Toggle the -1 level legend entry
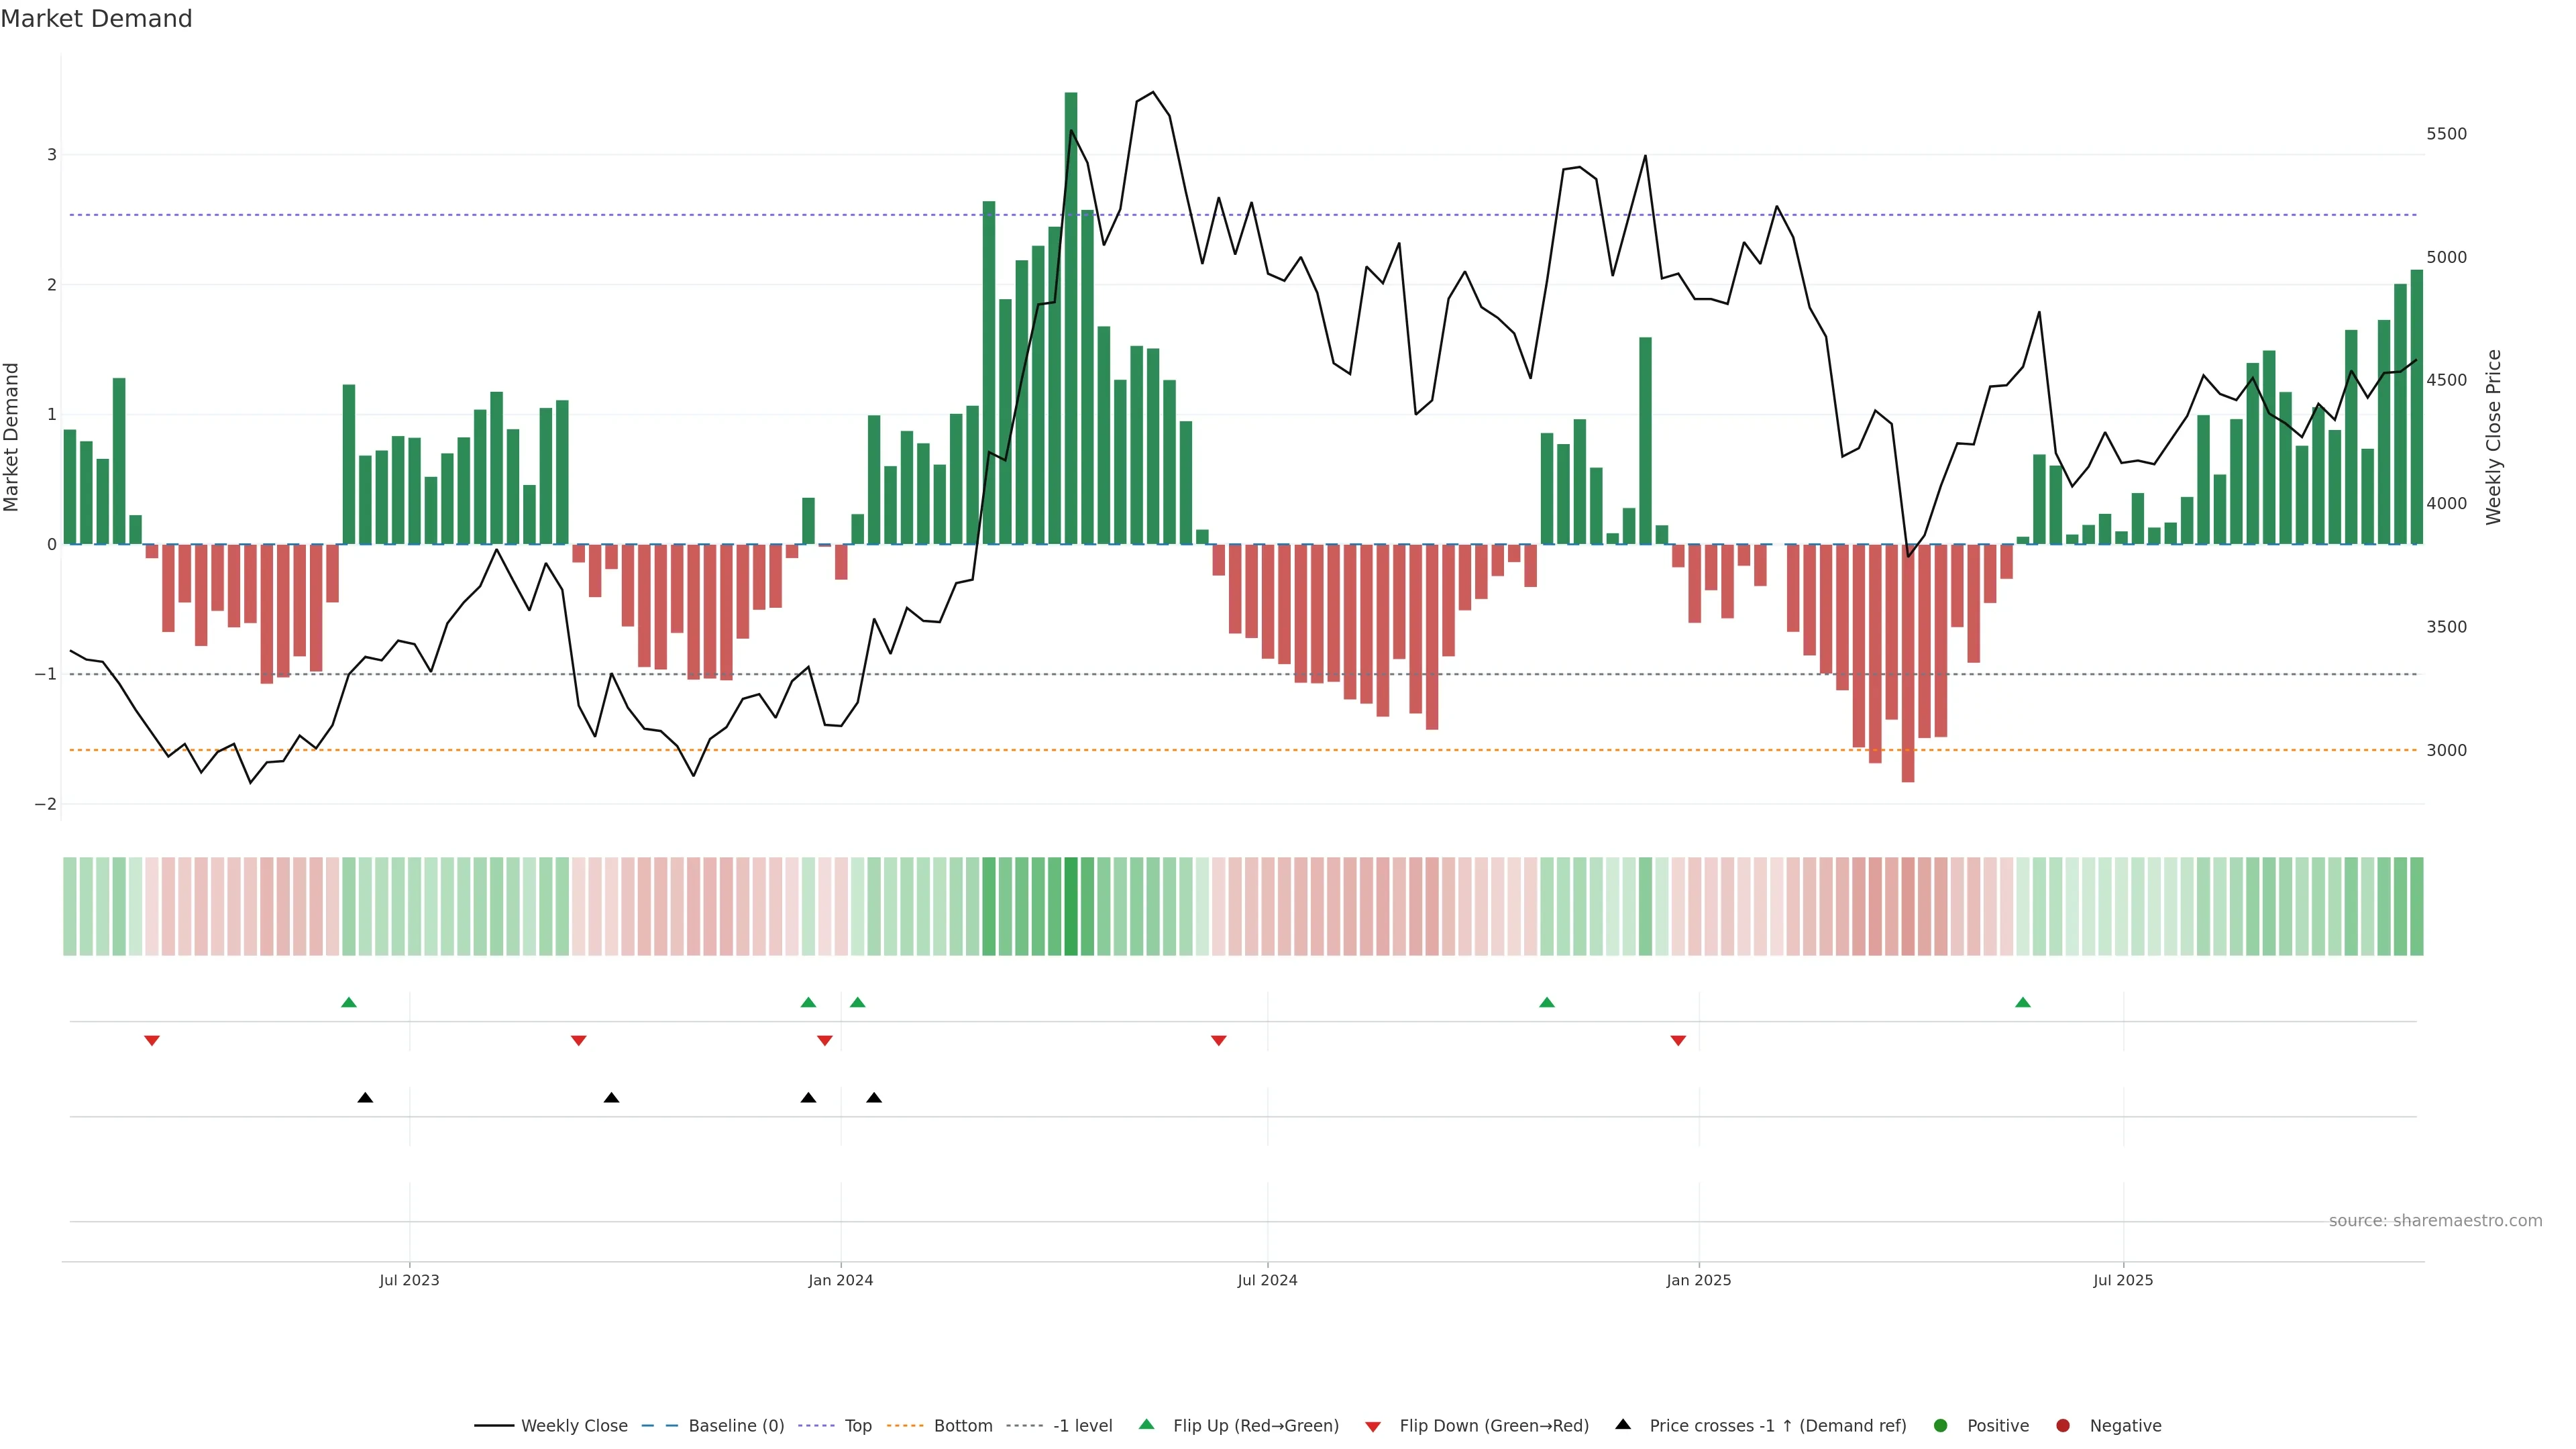The image size is (2576, 1449). click(x=1082, y=1426)
